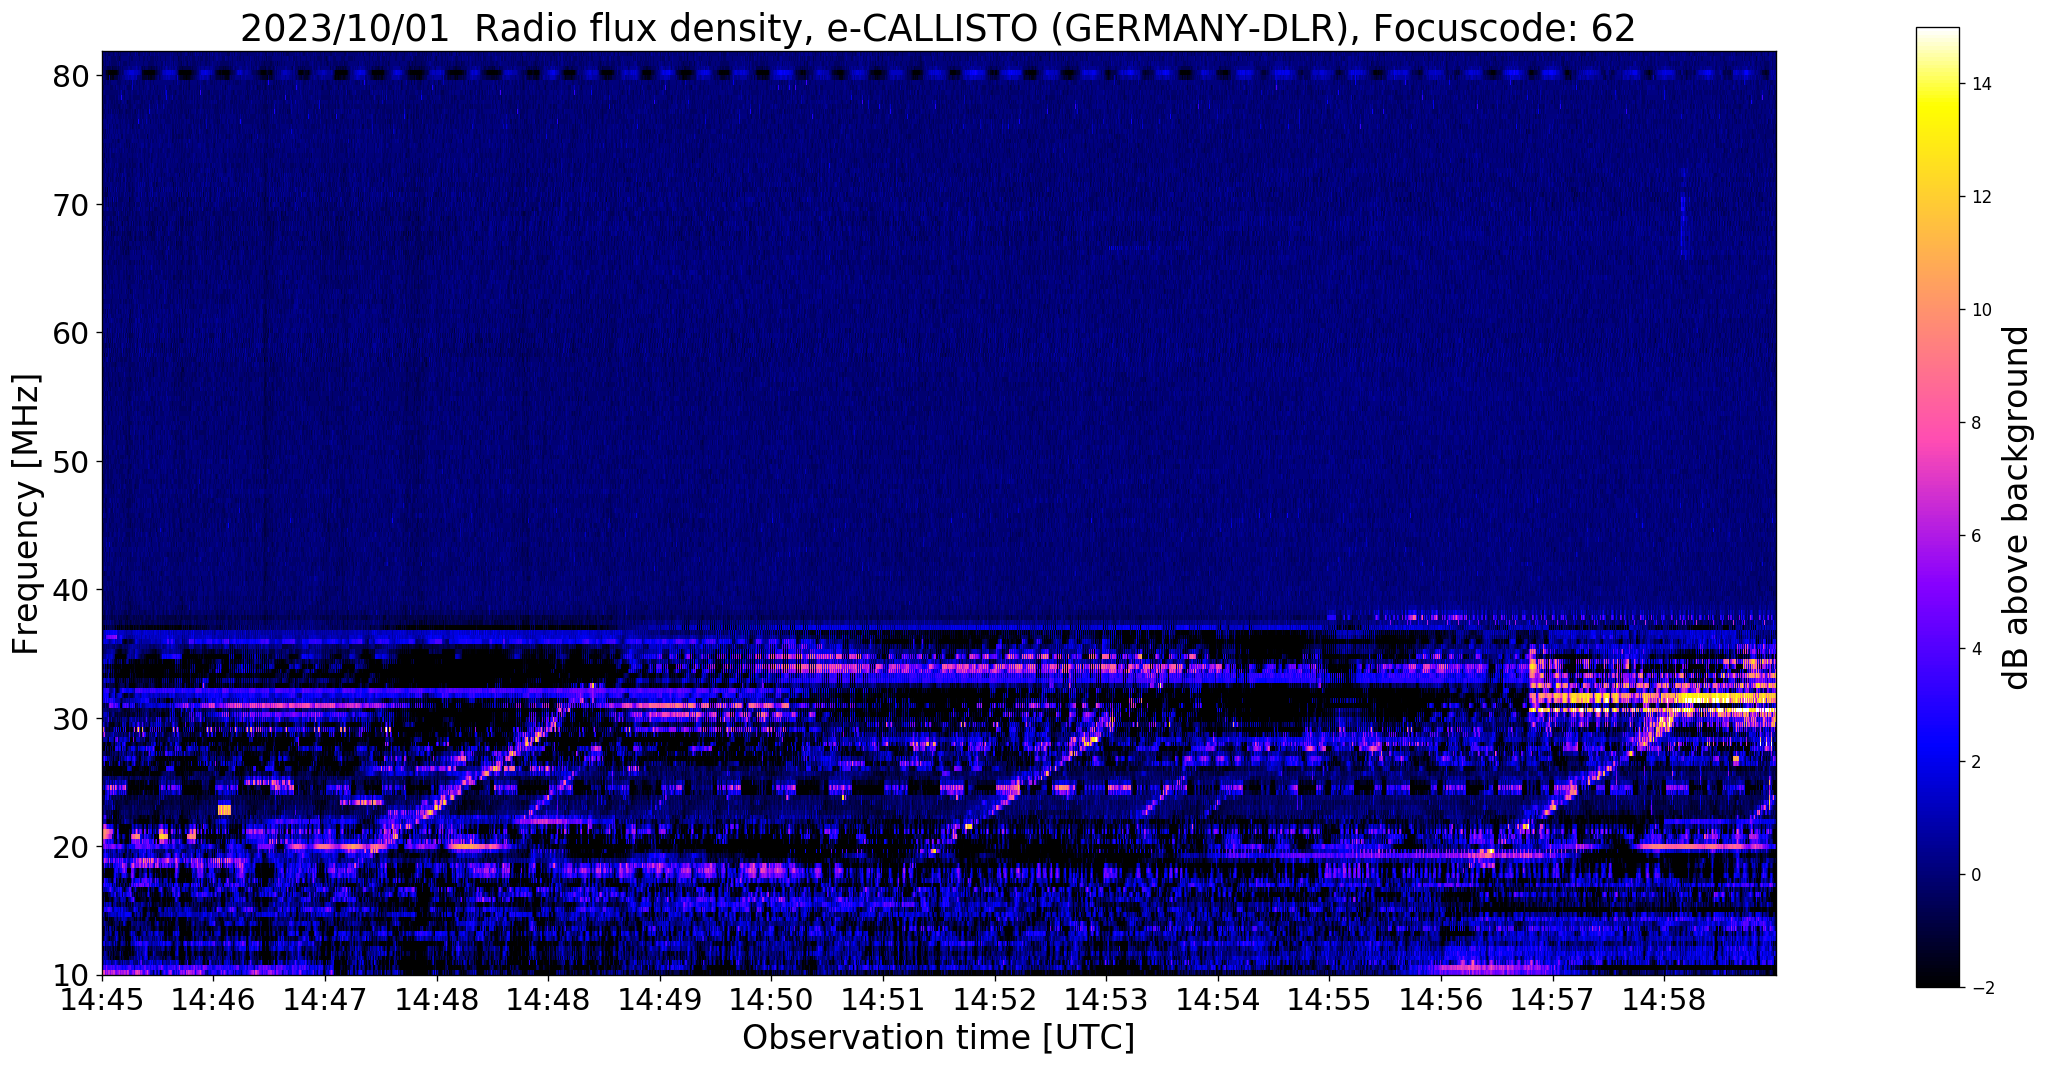Screen dimensions: 2047x1067
Task: Click the plot title mentioning e-CALLISTO (GERMANY-DLR)
Action: pos(938,28)
